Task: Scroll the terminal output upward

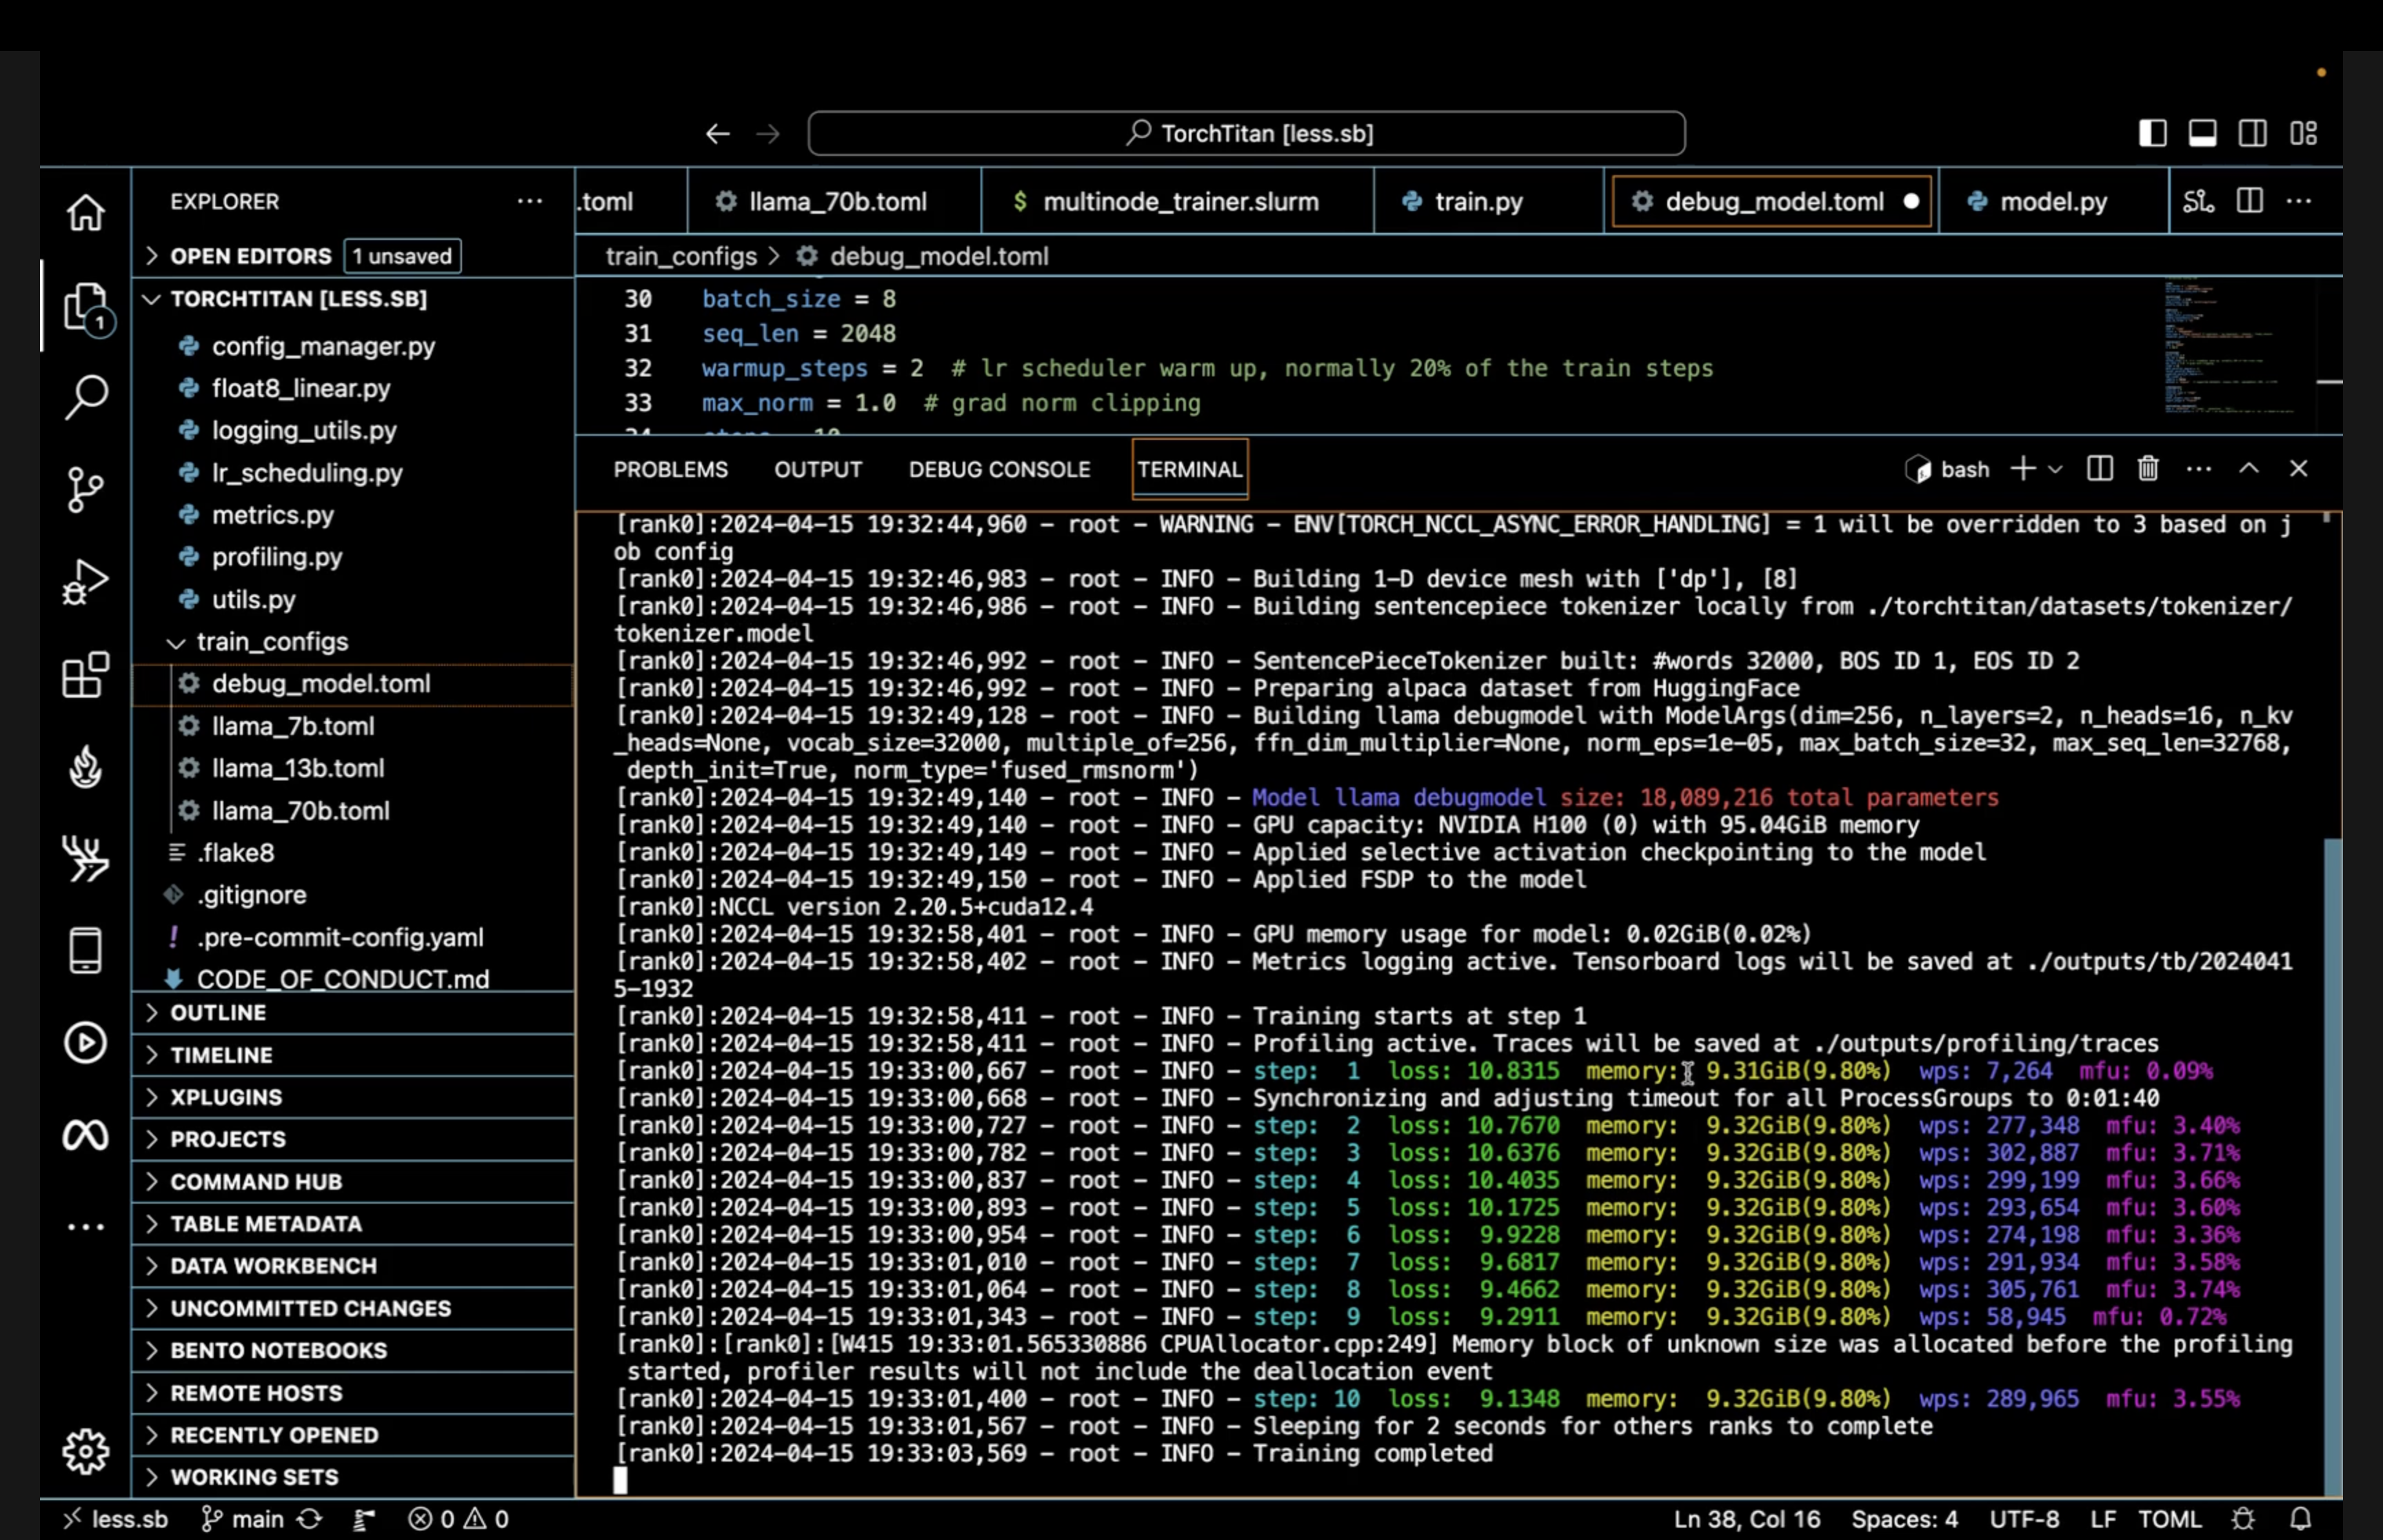Action: pyautogui.click(x=2248, y=469)
